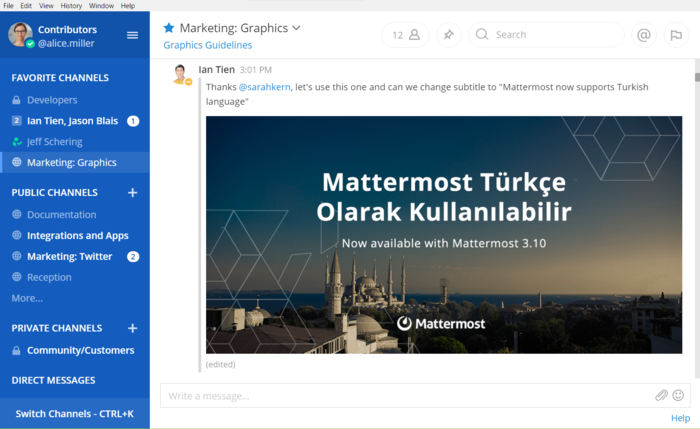Open flagged posts with flag icon

[x=676, y=35]
